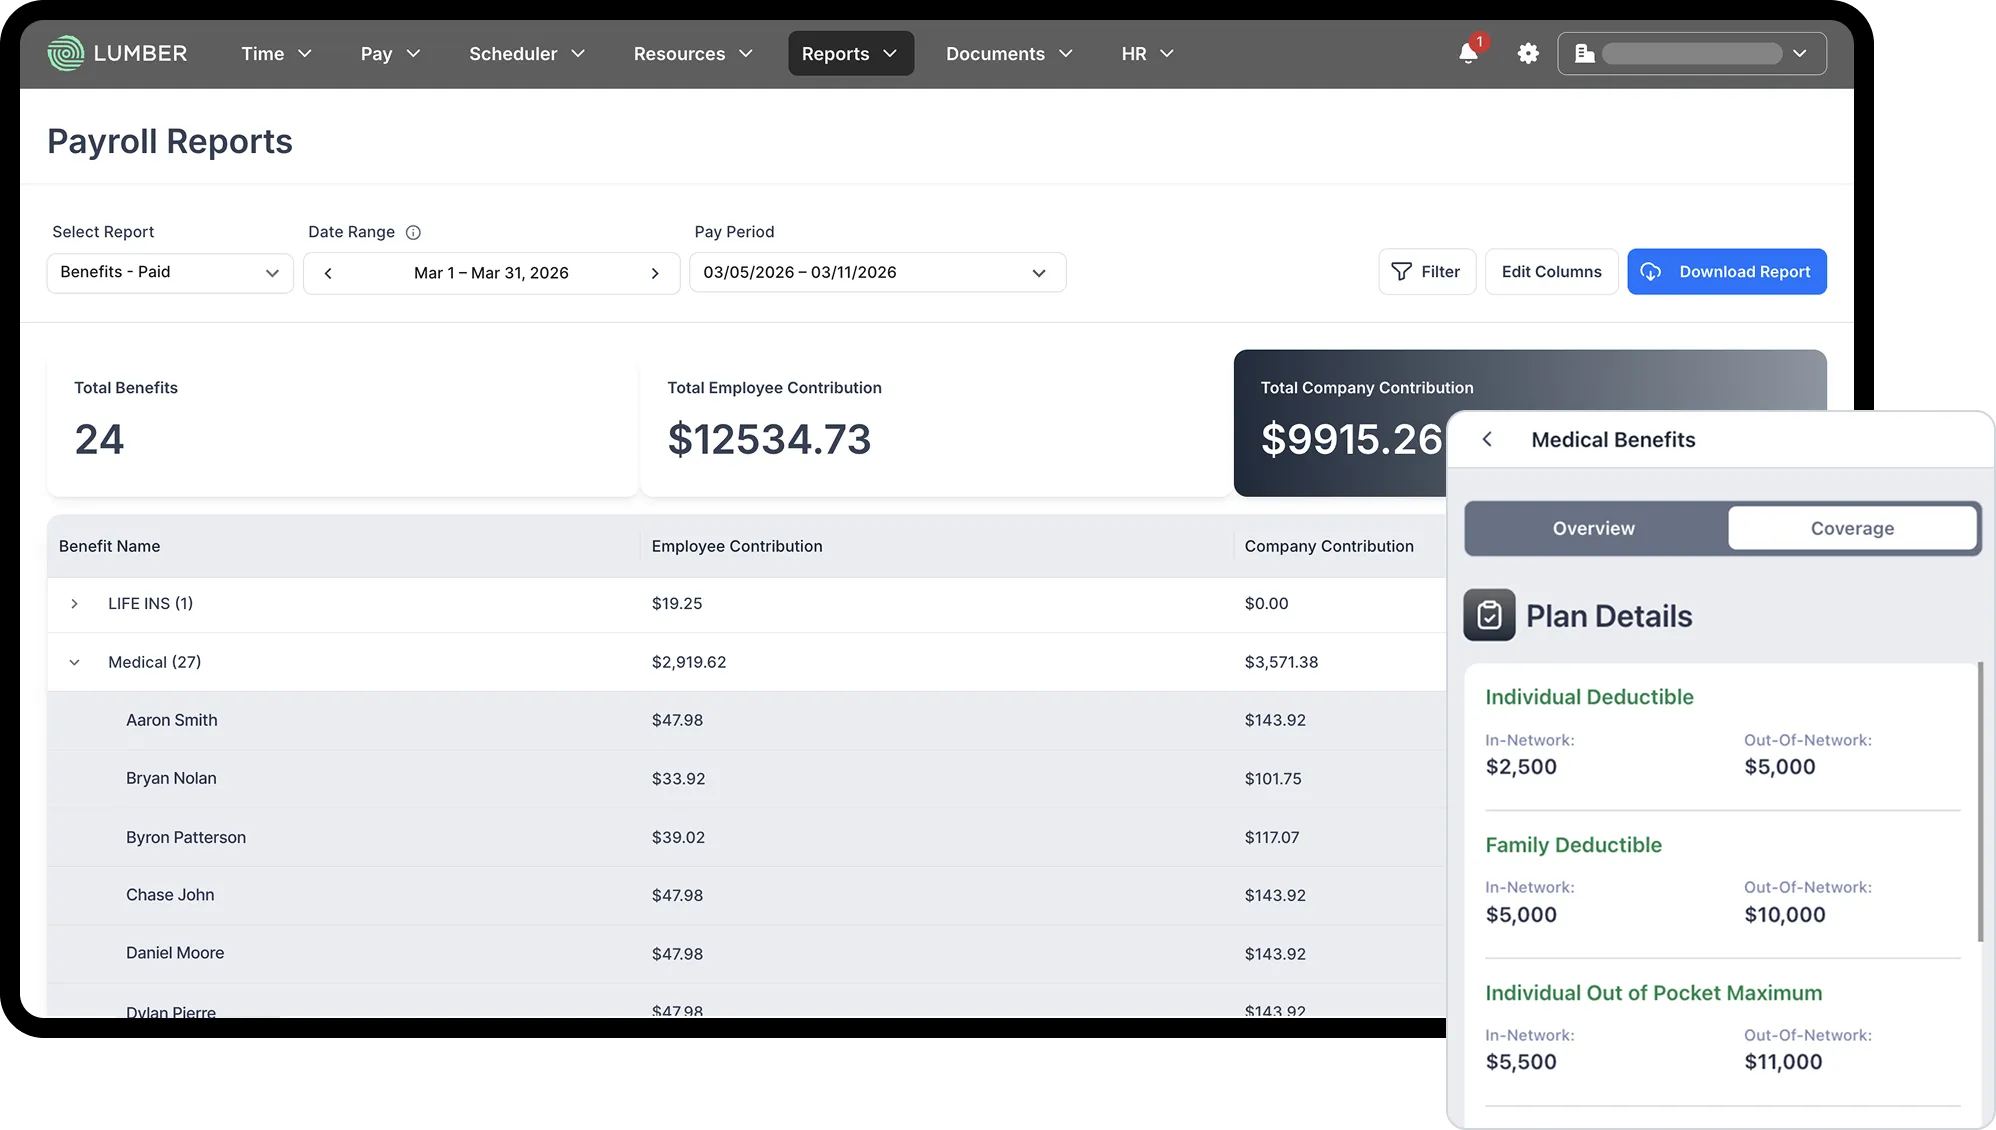Screen dimensions: 1996x1130
Task: Open the notifications bell
Action: pos(1468,54)
